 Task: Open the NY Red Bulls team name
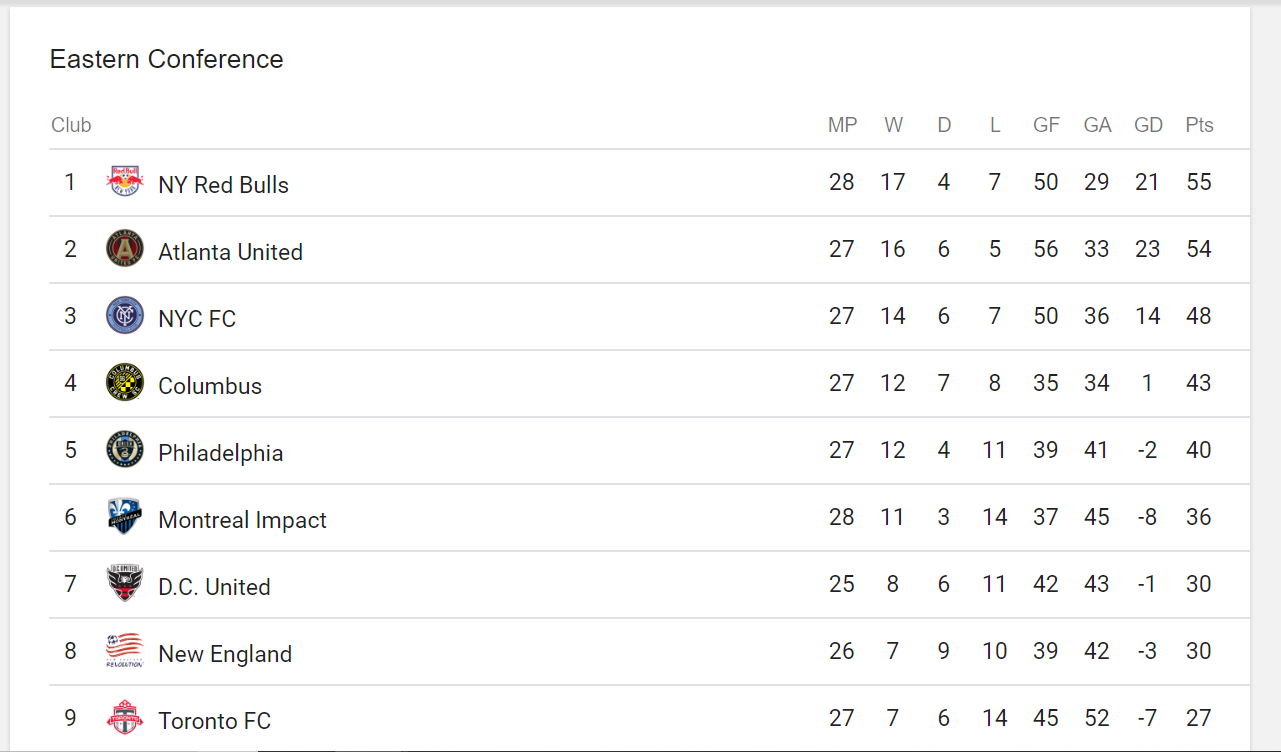click(x=223, y=185)
